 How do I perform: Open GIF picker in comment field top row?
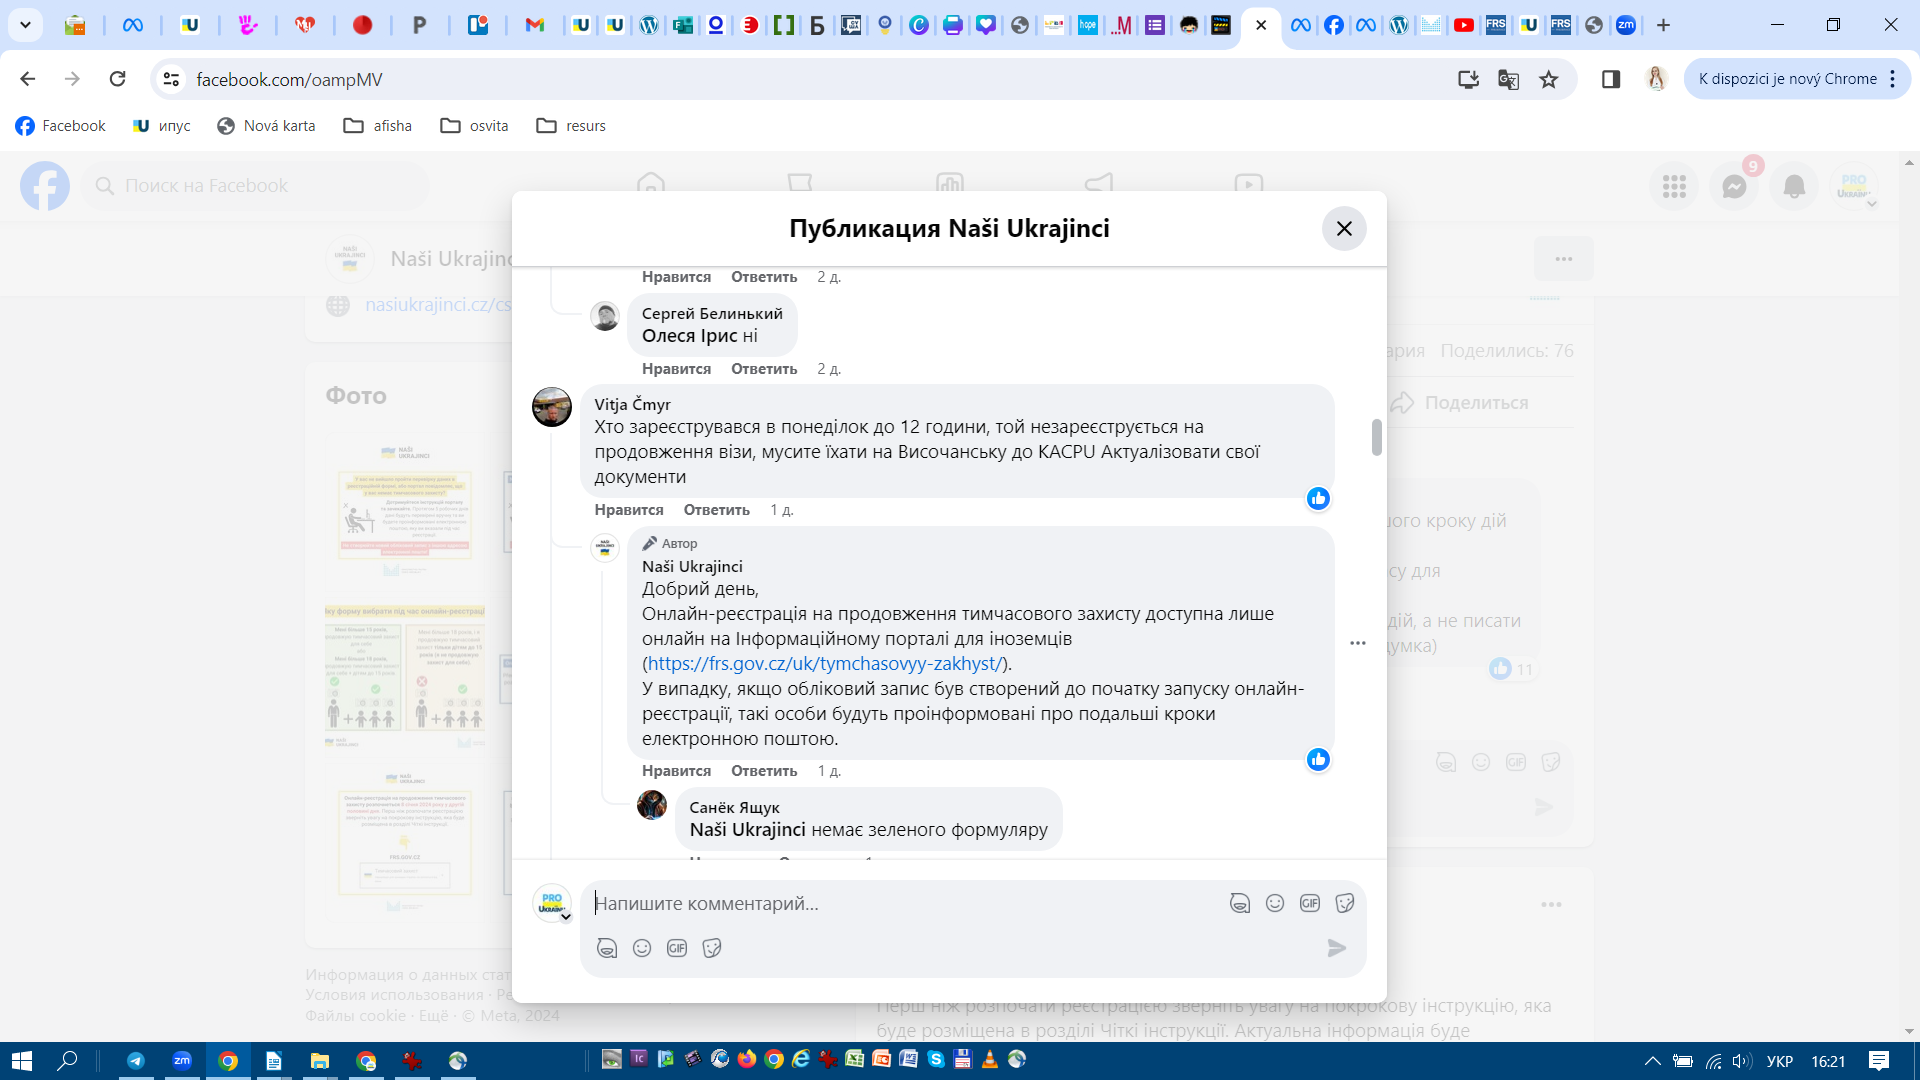pos(1310,904)
